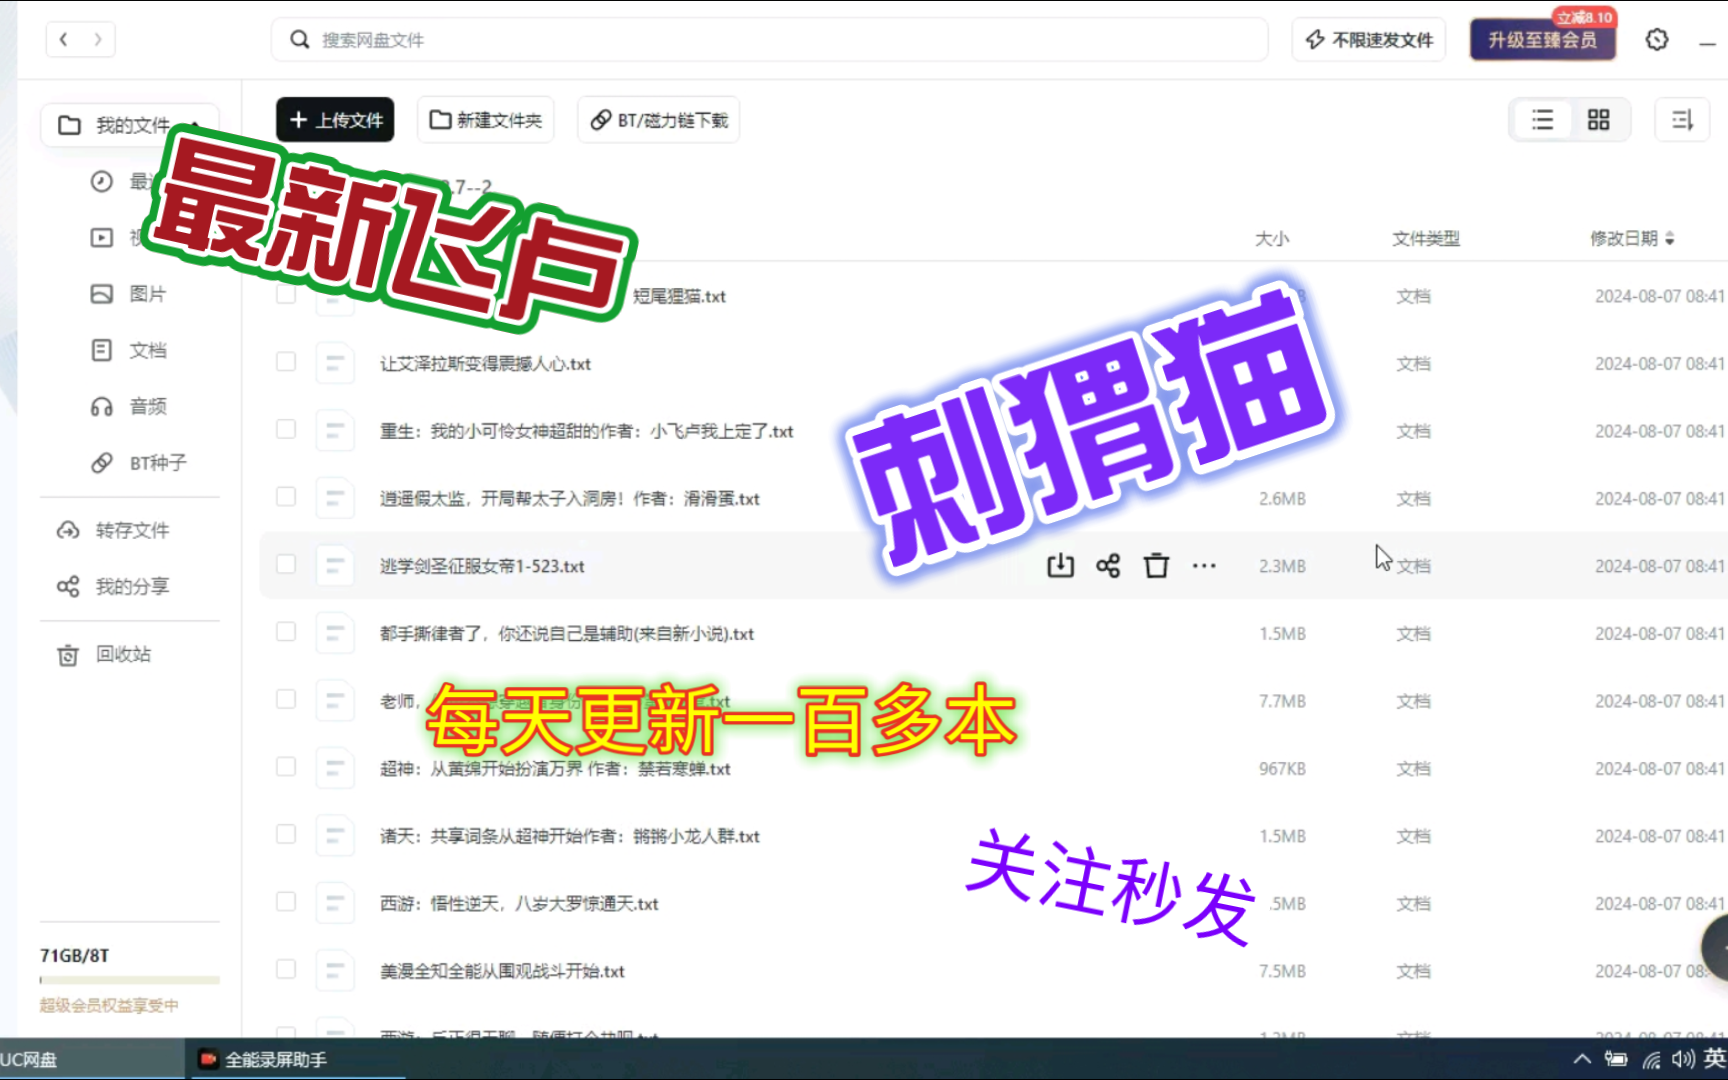Viewport: 1728px width, 1080px height.
Task: Expand the system tray hidden icons chevron
Action: pyautogui.click(x=1582, y=1059)
